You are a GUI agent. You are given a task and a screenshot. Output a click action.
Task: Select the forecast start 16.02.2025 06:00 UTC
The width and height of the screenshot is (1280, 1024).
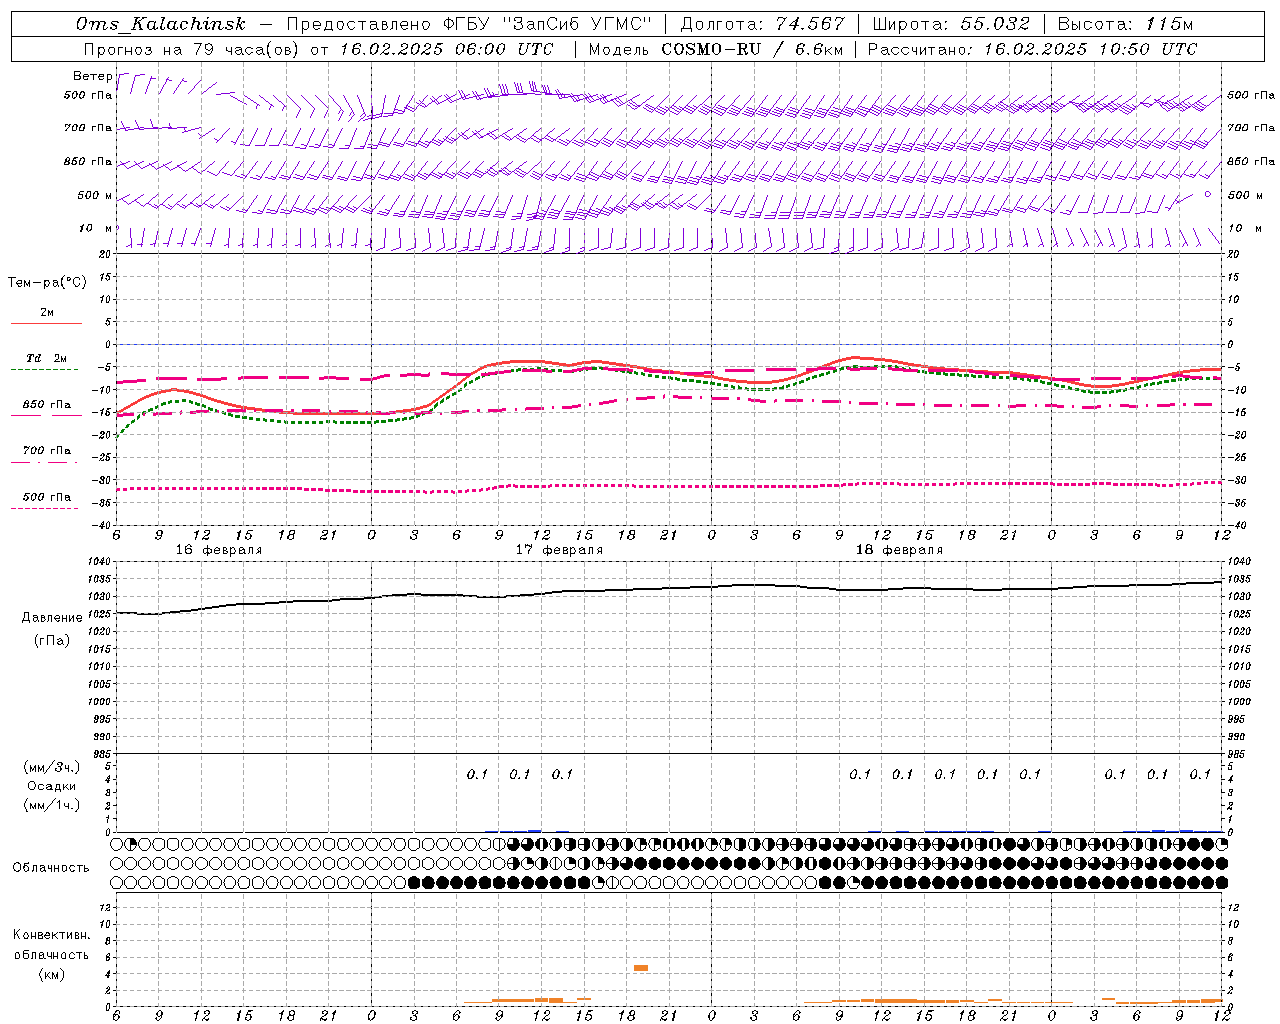[x=446, y=49]
